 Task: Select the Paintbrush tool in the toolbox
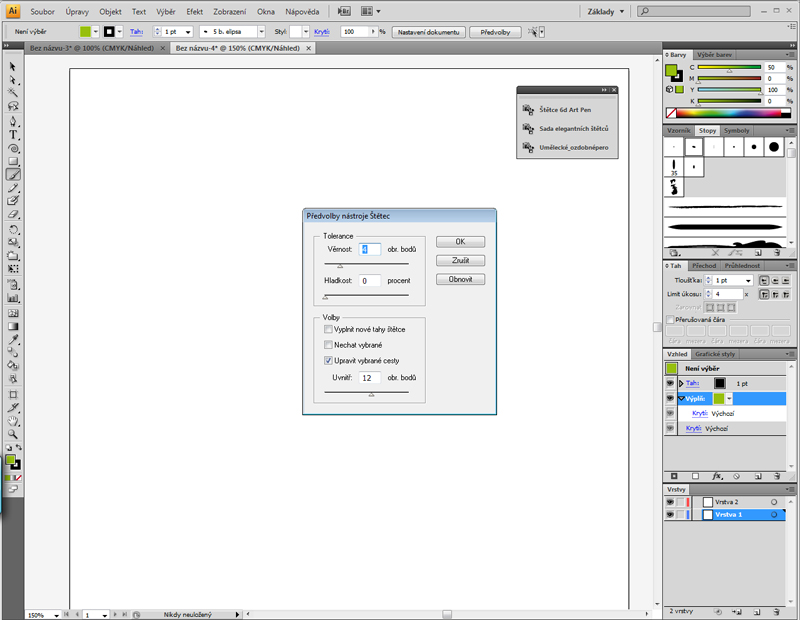pyautogui.click(x=14, y=174)
